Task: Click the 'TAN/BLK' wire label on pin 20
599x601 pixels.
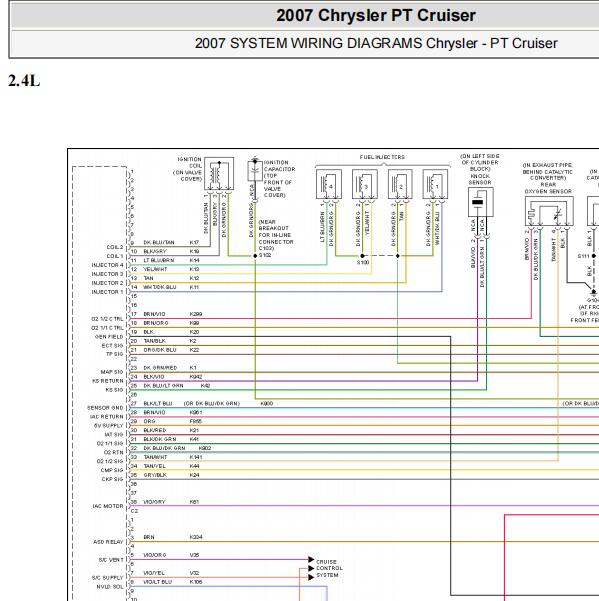Action: (154, 341)
